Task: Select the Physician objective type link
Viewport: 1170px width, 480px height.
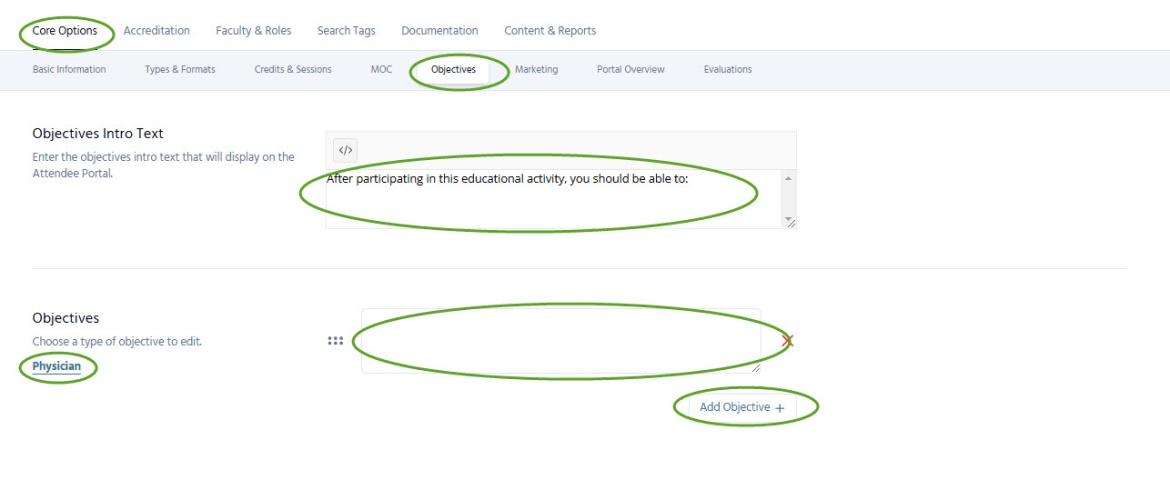Action: [56, 367]
